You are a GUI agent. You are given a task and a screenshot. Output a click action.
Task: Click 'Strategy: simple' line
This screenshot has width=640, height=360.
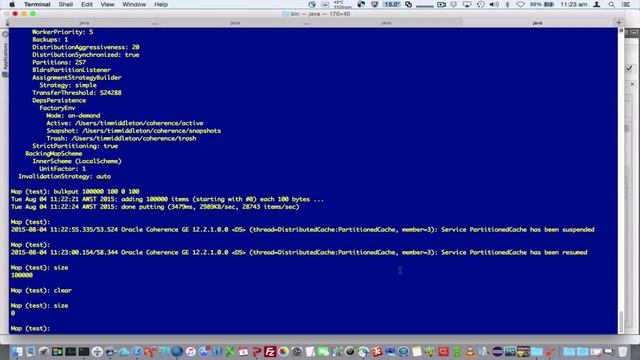tap(68, 85)
